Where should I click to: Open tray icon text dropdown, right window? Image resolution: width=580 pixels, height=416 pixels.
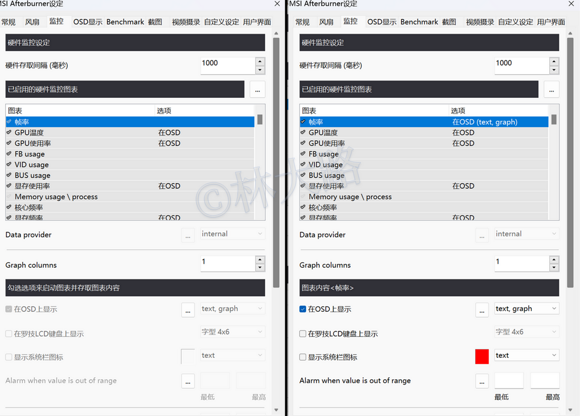tap(526, 355)
